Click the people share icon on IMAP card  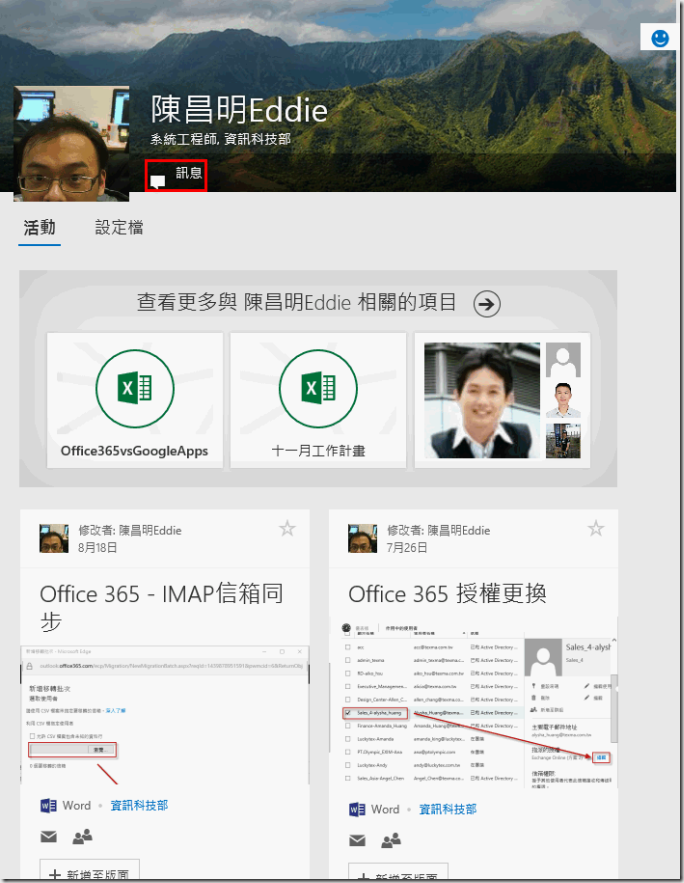(82, 837)
